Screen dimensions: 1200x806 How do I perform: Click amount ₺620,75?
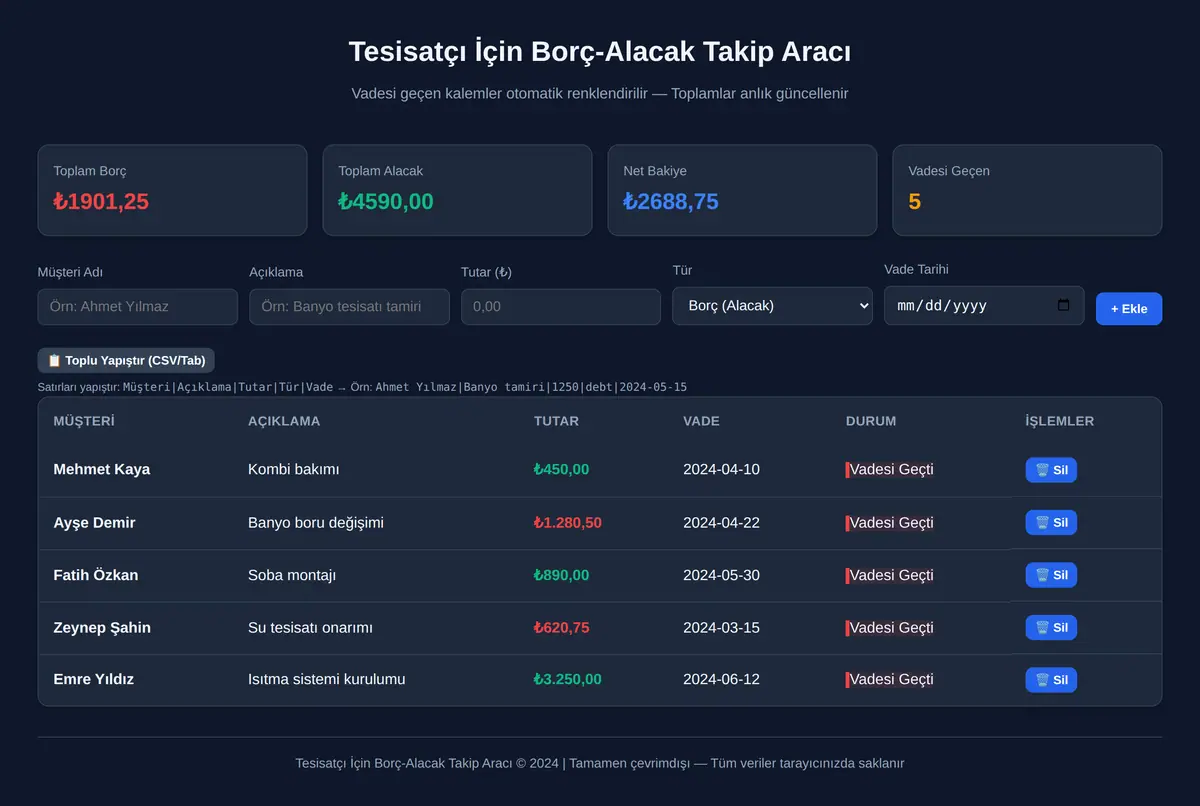pyautogui.click(x=562, y=628)
